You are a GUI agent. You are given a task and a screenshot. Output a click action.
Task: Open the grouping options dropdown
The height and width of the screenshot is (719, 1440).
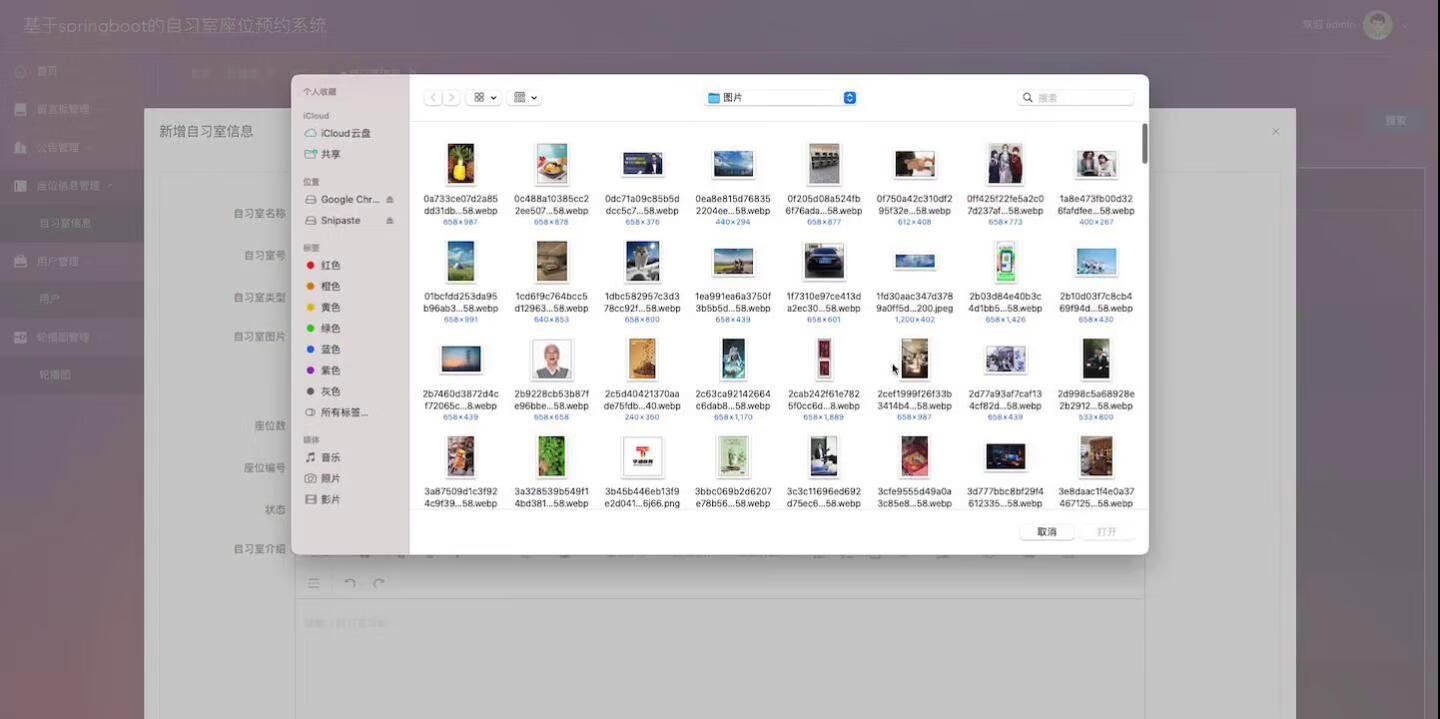coord(525,98)
